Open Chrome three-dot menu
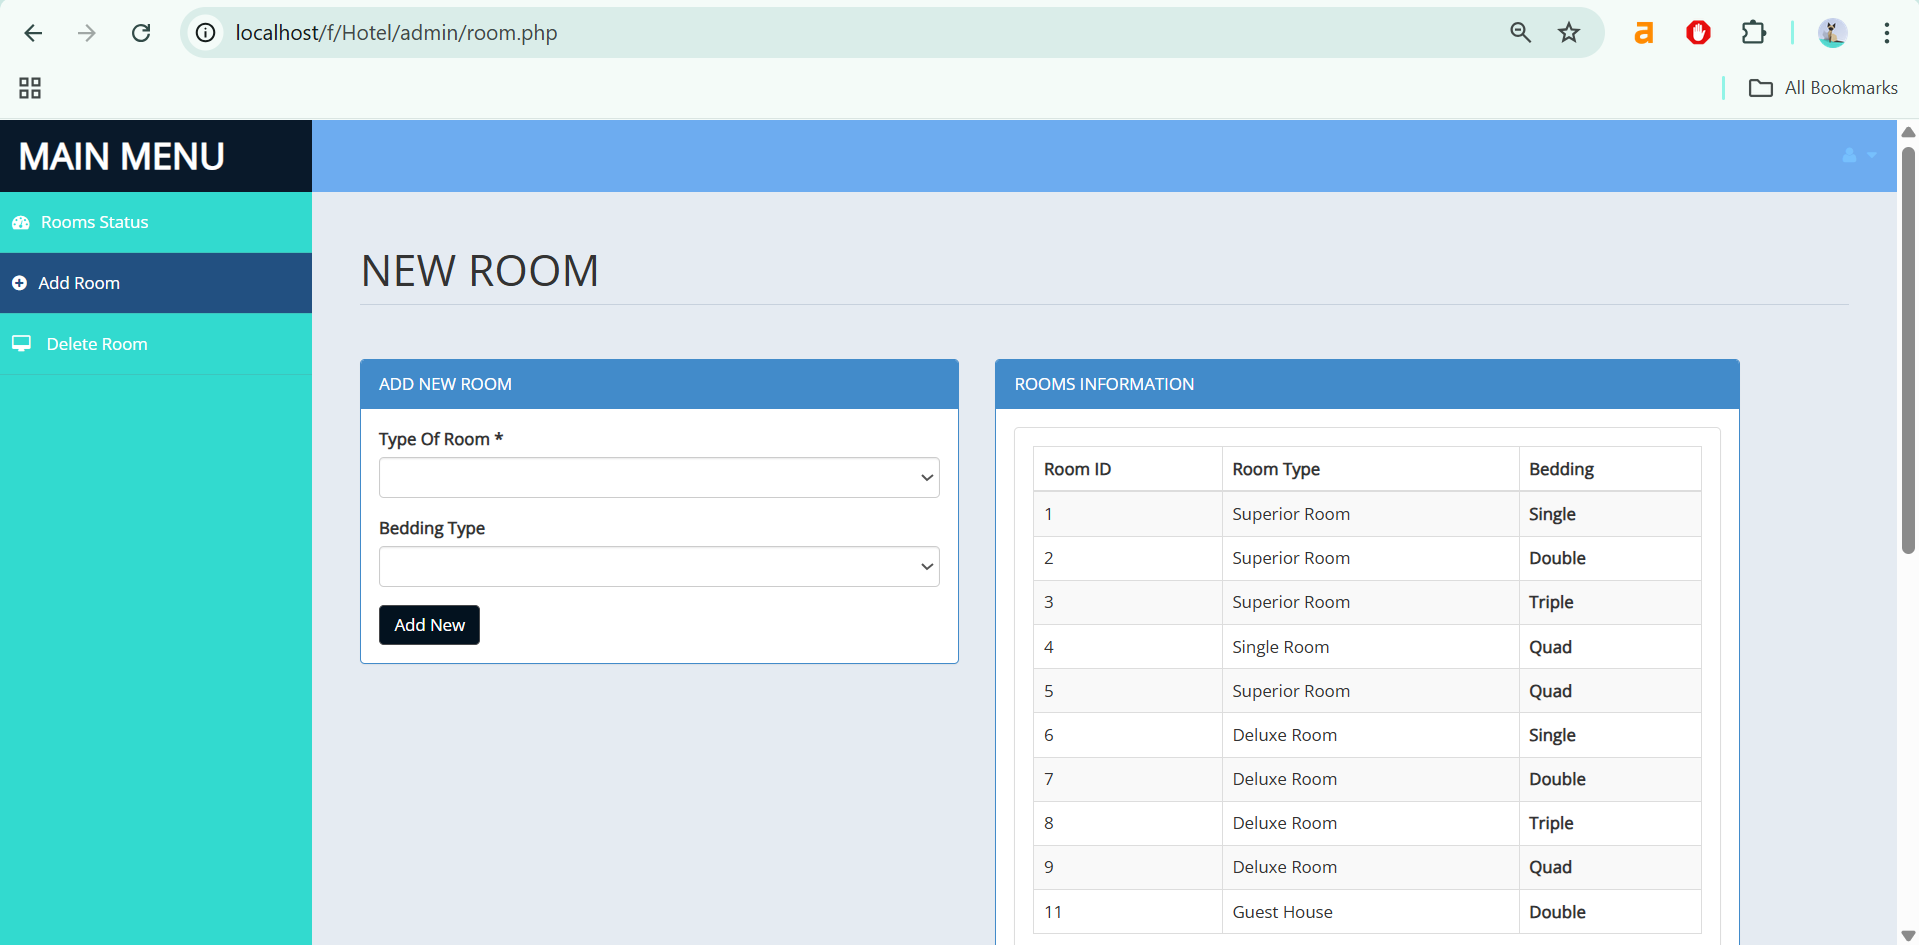Screen dimensions: 1919x945 point(1886,33)
